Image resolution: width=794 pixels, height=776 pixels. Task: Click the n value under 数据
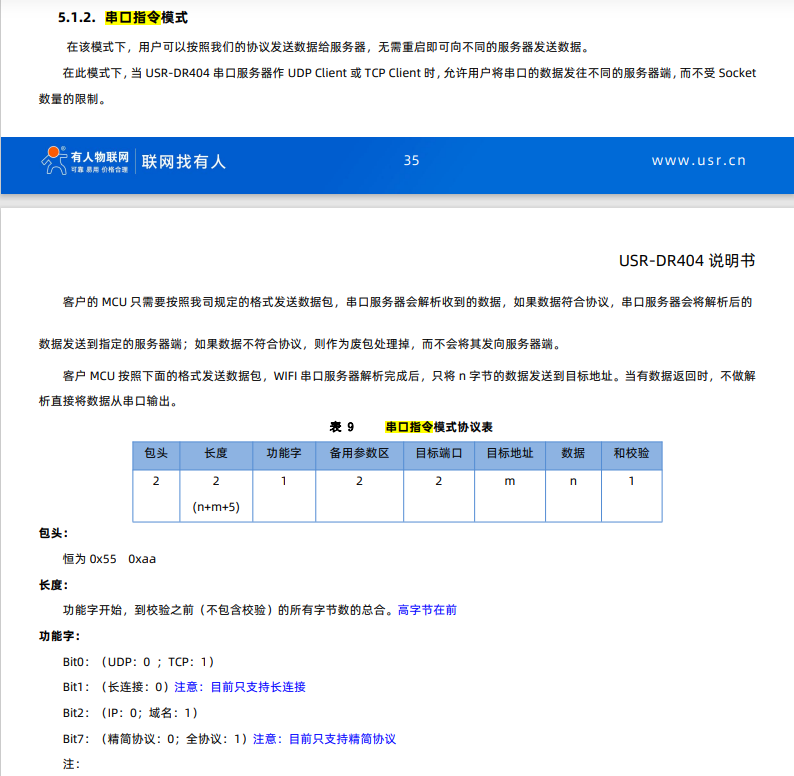click(x=573, y=481)
